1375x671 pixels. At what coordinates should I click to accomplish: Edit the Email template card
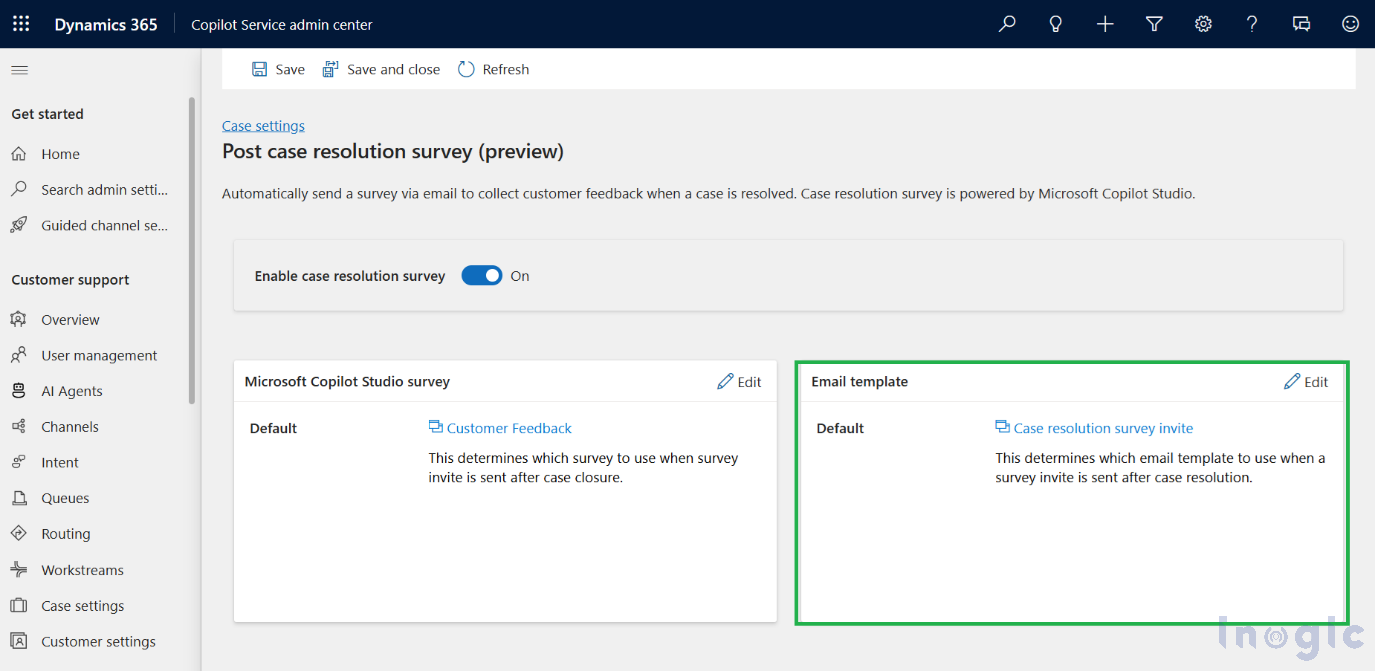[1306, 382]
